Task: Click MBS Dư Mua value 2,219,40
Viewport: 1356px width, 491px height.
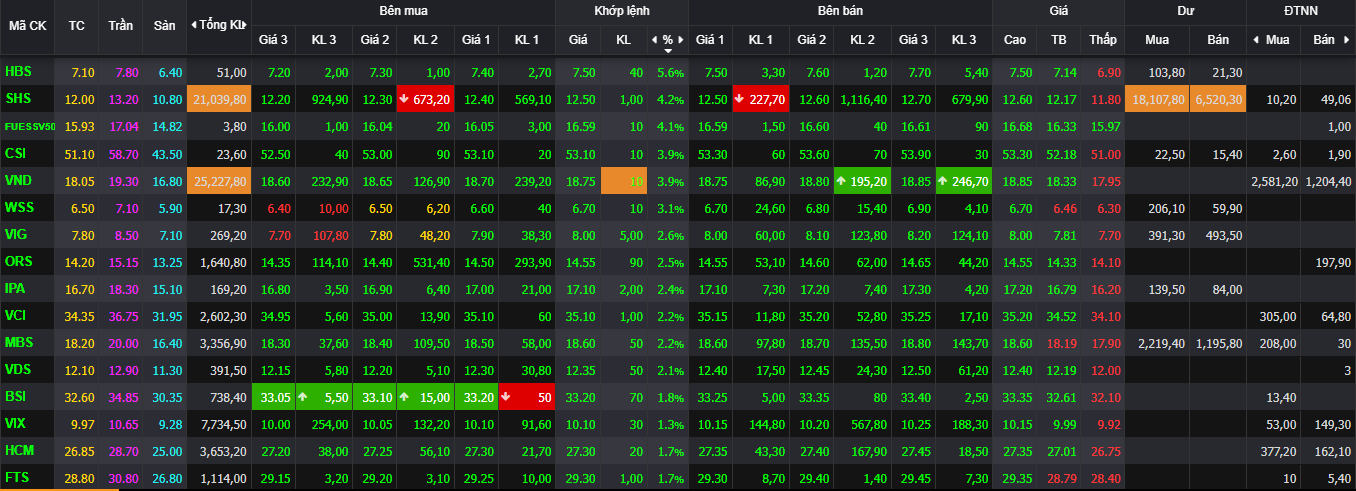Action: pyautogui.click(x=1162, y=343)
